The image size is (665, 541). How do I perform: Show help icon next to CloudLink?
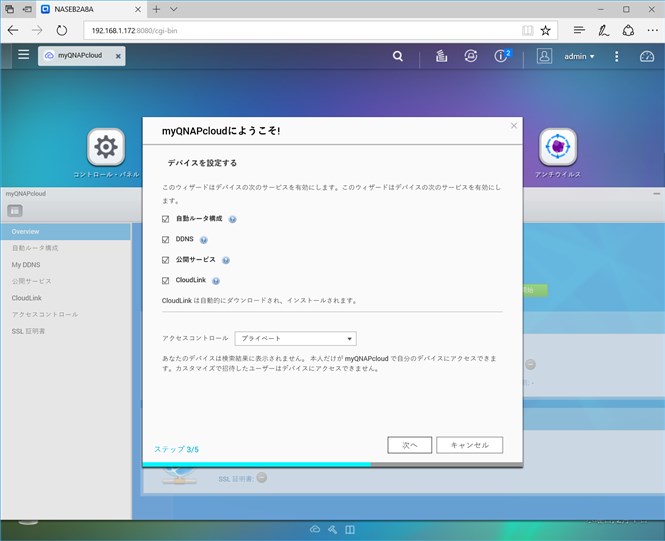pyautogui.click(x=216, y=281)
